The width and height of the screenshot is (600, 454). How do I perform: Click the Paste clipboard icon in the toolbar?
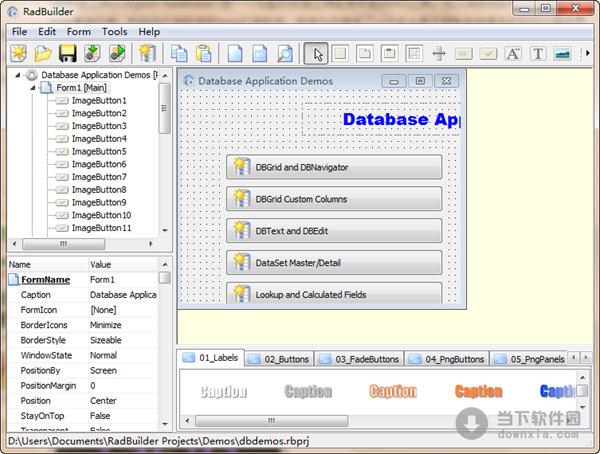[204, 53]
